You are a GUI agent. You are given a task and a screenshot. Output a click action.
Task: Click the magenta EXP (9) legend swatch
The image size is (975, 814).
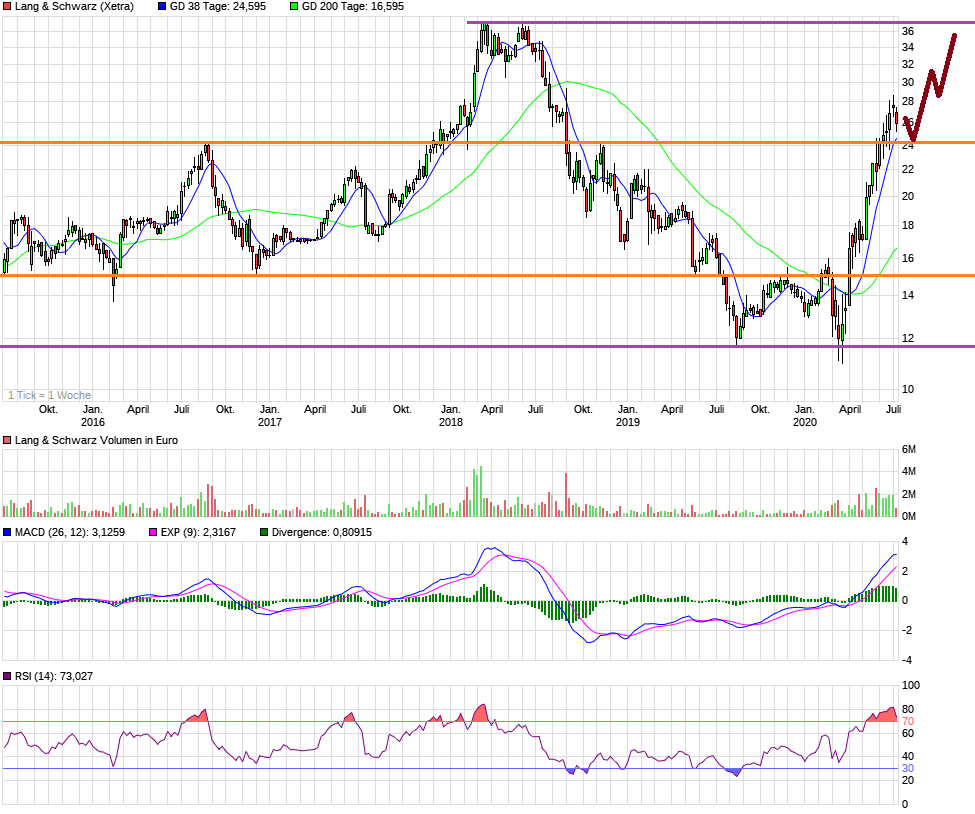[x=153, y=533]
